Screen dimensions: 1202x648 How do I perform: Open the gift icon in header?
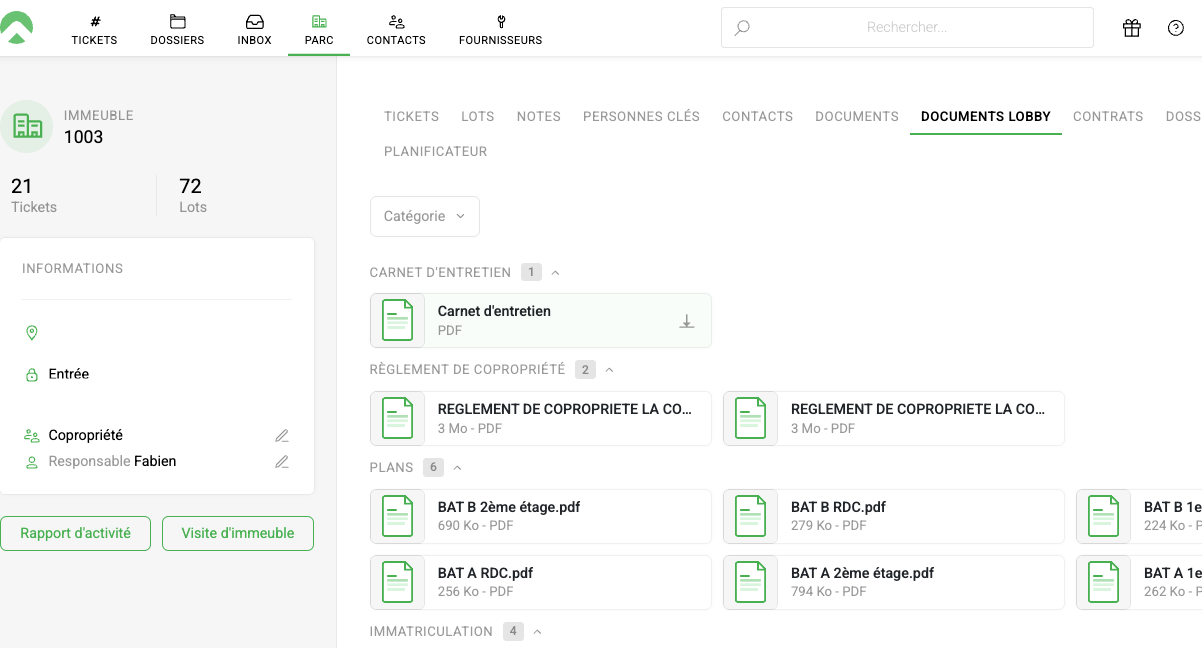(1131, 28)
